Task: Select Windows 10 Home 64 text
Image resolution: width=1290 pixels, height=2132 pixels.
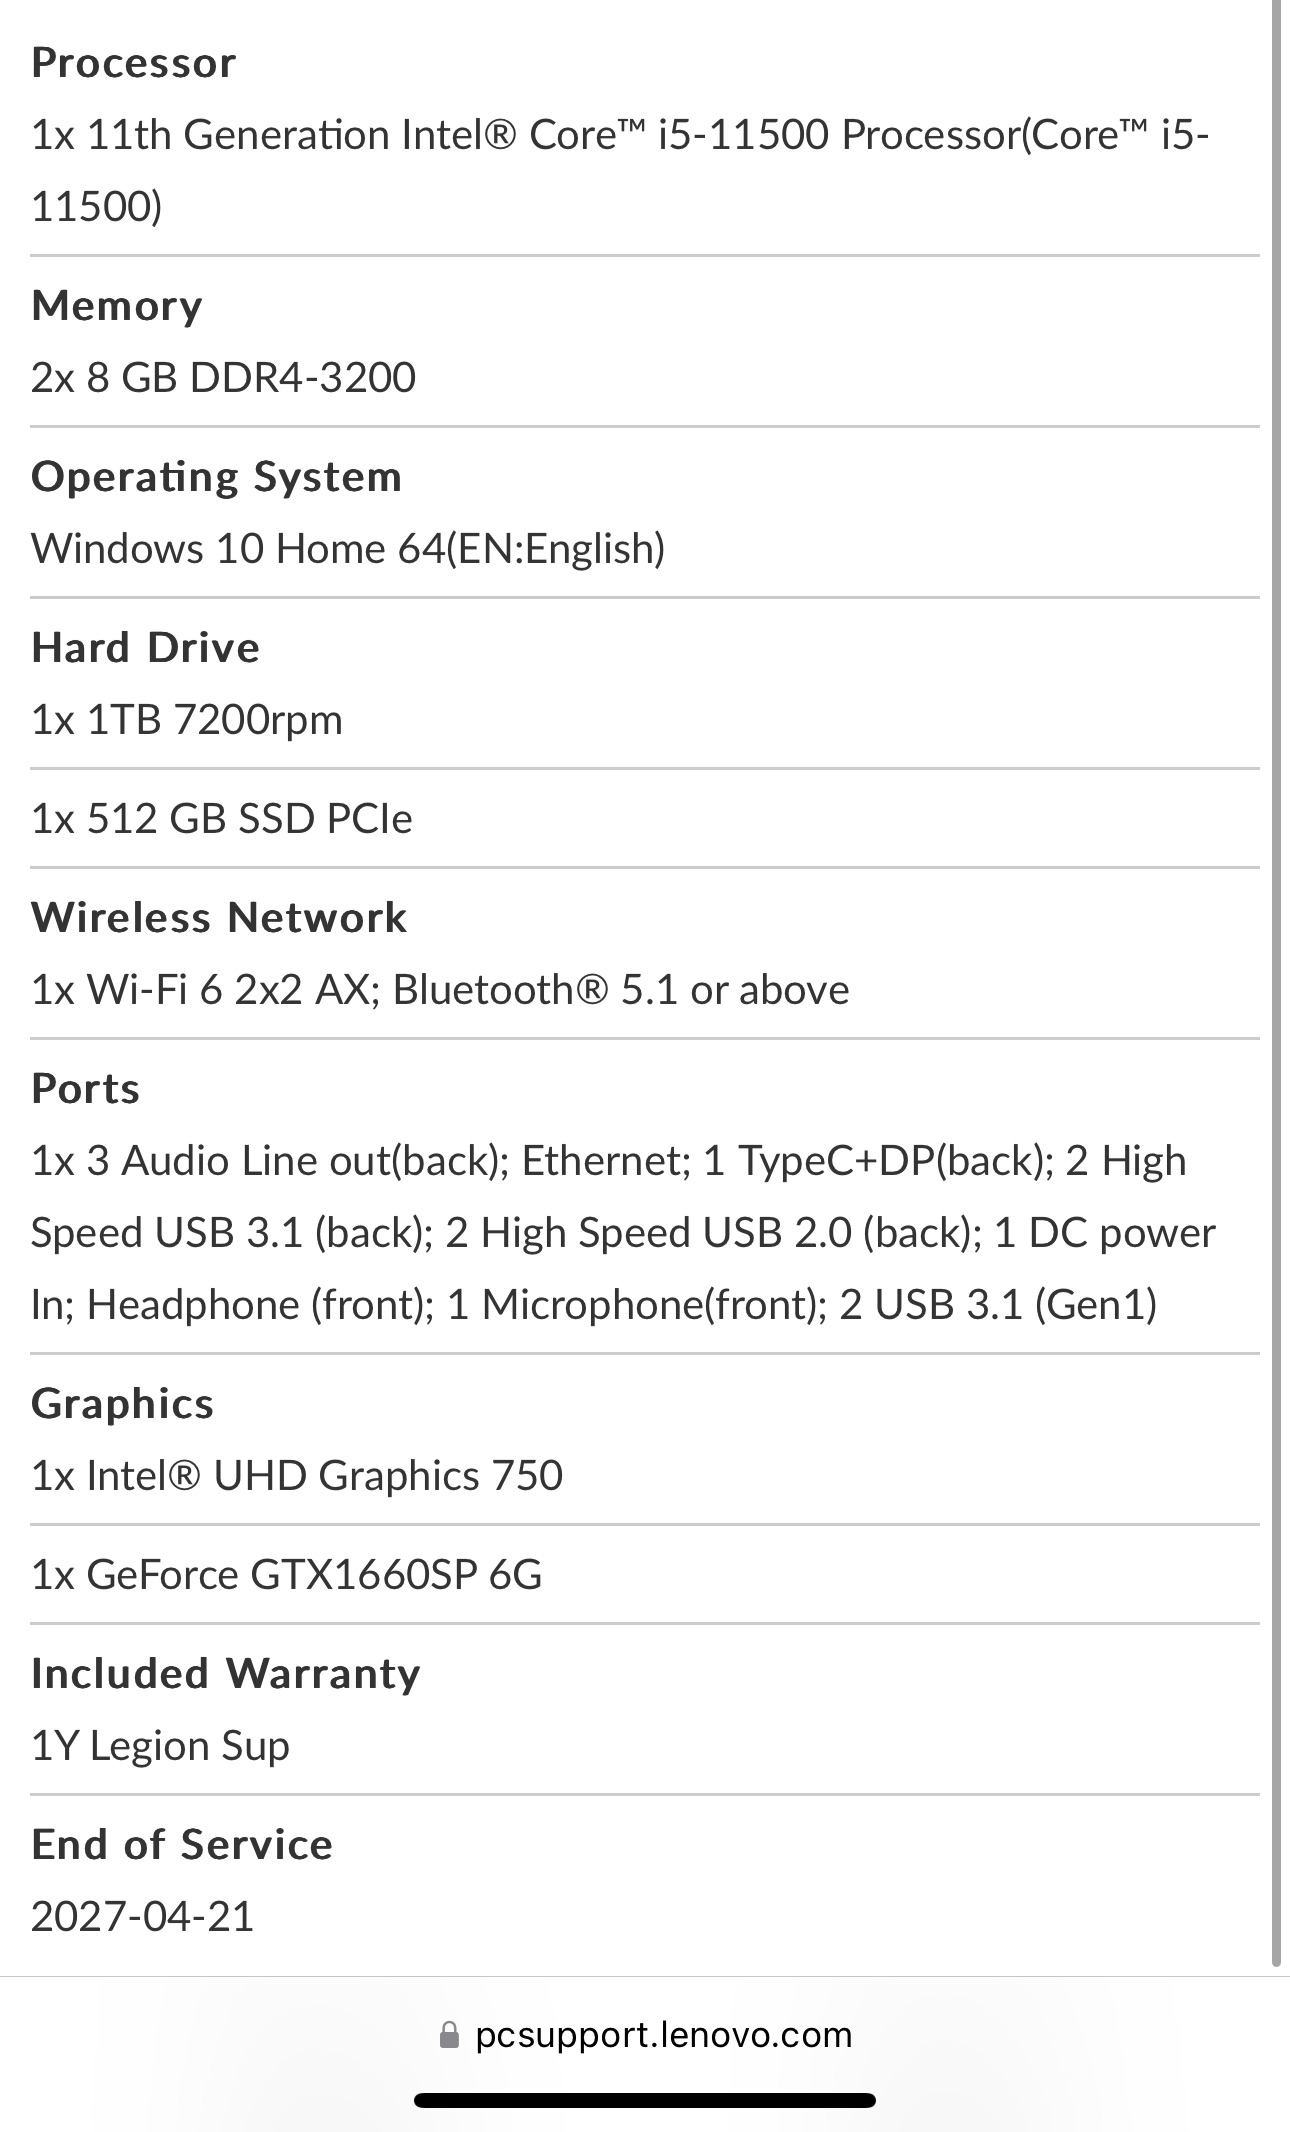Action: pos(348,549)
